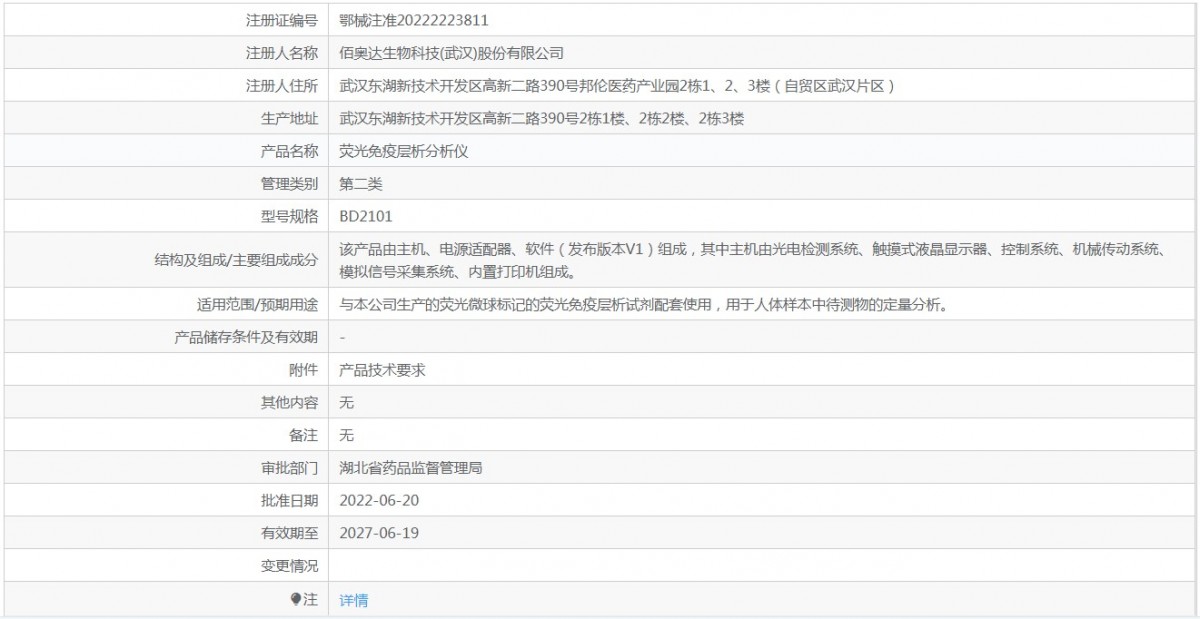1200x619 pixels.
Task: Click the dash value for 产品储存条件及有效期
Action: point(343,337)
